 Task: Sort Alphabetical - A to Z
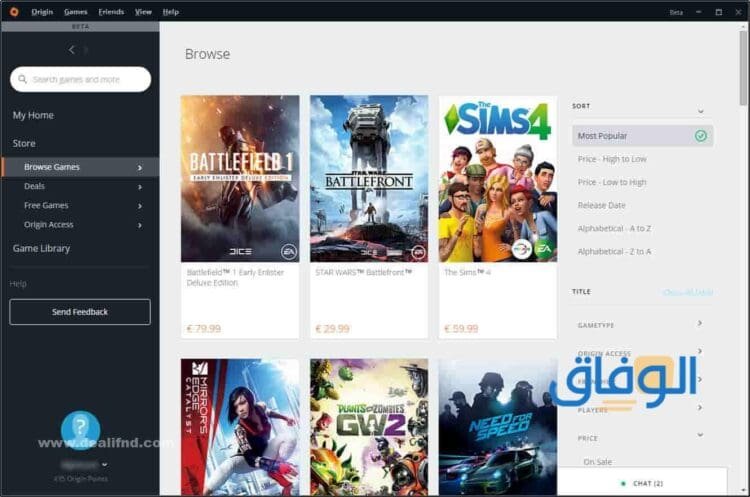pos(614,228)
